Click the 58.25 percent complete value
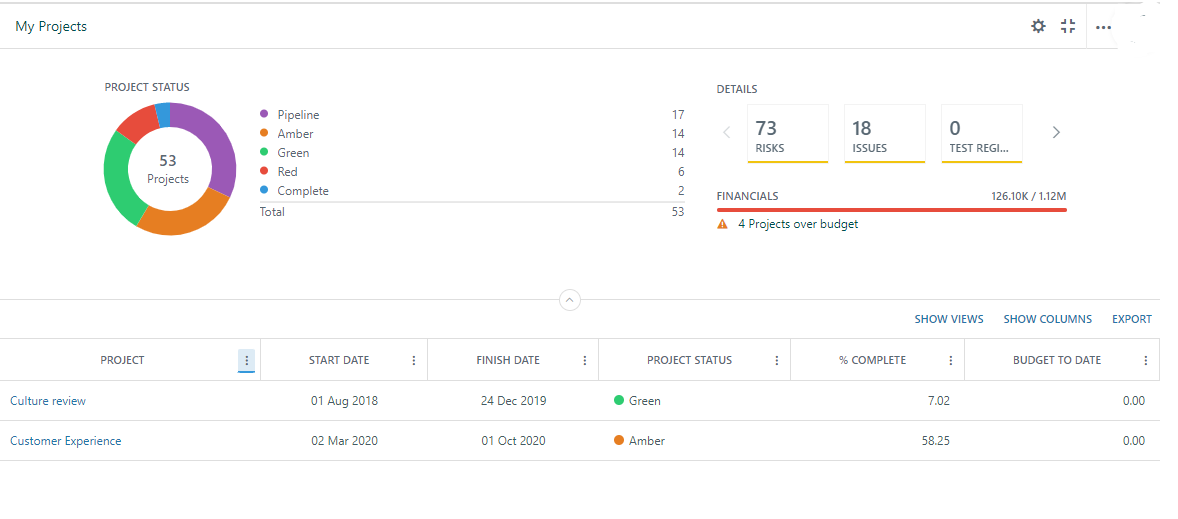This screenshot has height=519, width=1178. point(935,441)
